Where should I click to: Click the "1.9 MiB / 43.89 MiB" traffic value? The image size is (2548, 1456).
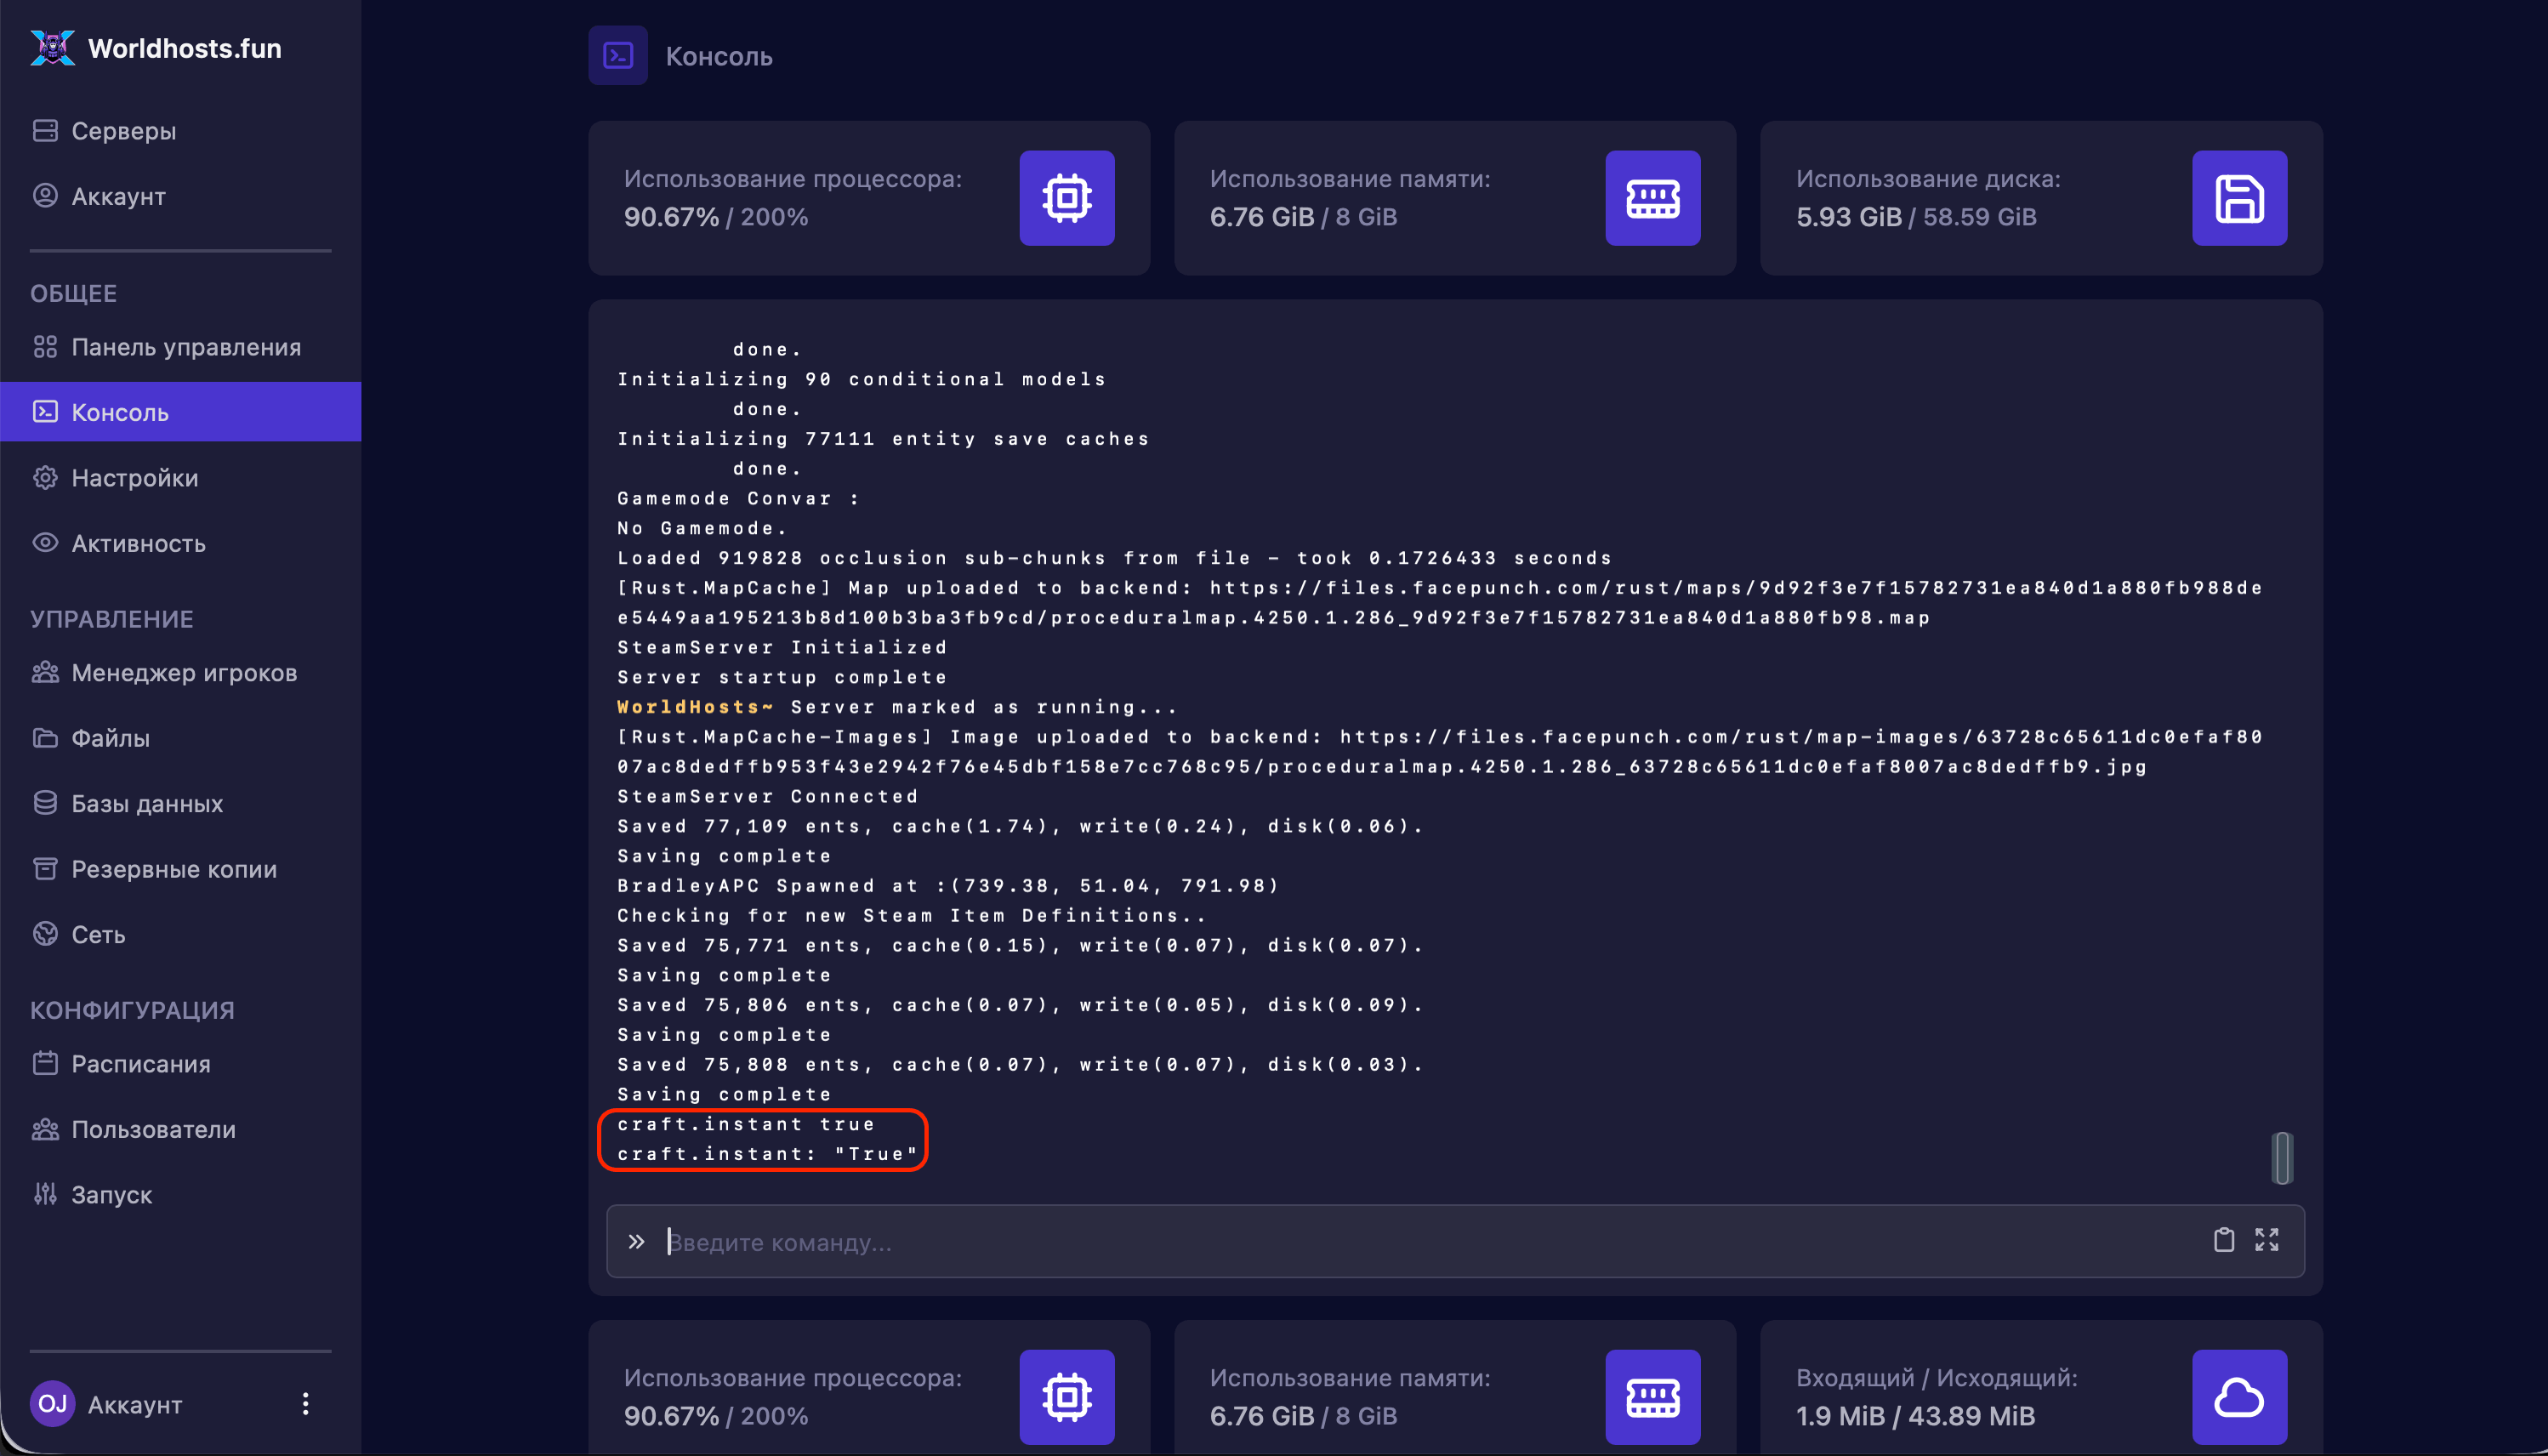[x=1916, y=1416]
